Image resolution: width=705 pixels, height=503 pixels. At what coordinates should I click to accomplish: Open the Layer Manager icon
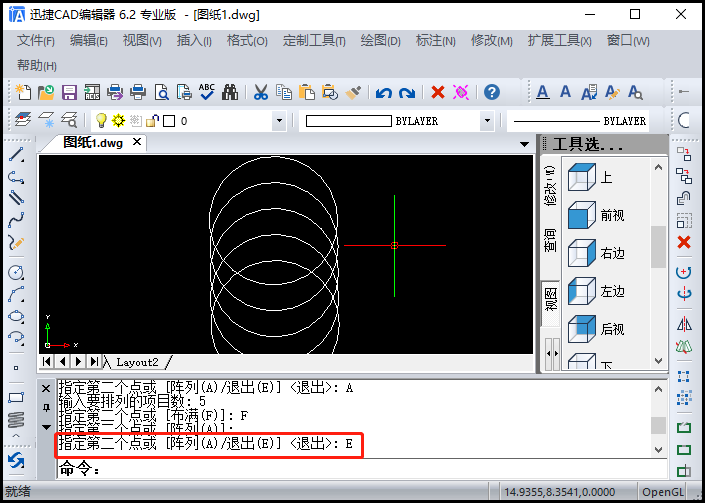pos(23,120)
